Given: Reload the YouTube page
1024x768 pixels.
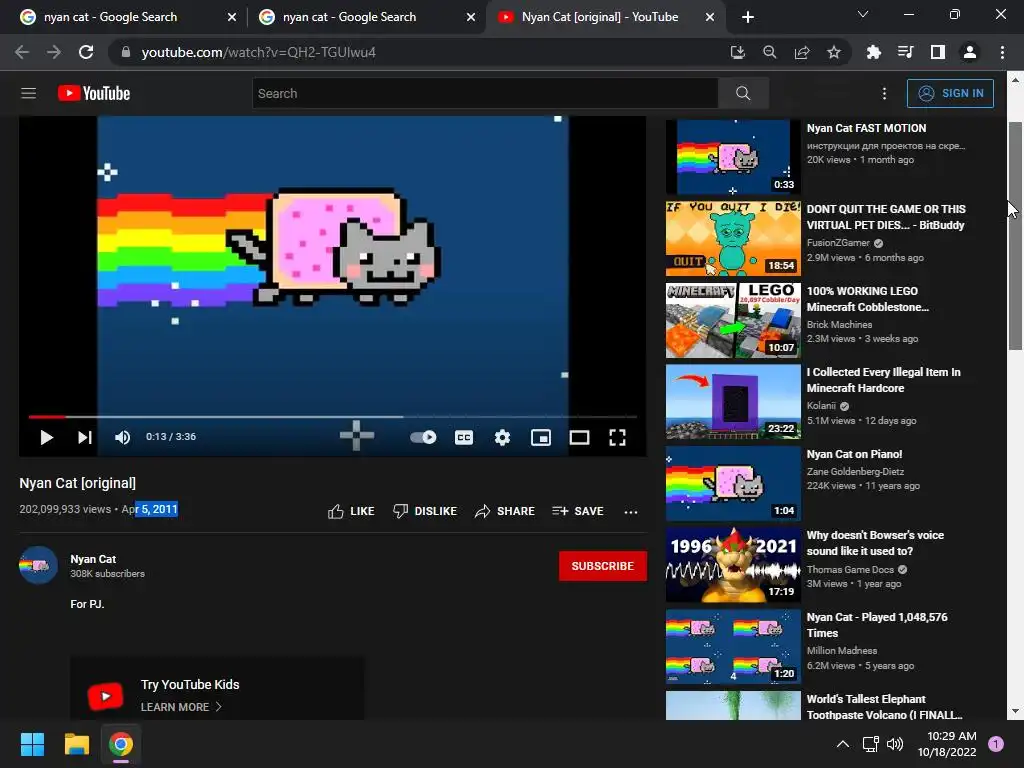Looking at the screenshot, I should [86, 52].
